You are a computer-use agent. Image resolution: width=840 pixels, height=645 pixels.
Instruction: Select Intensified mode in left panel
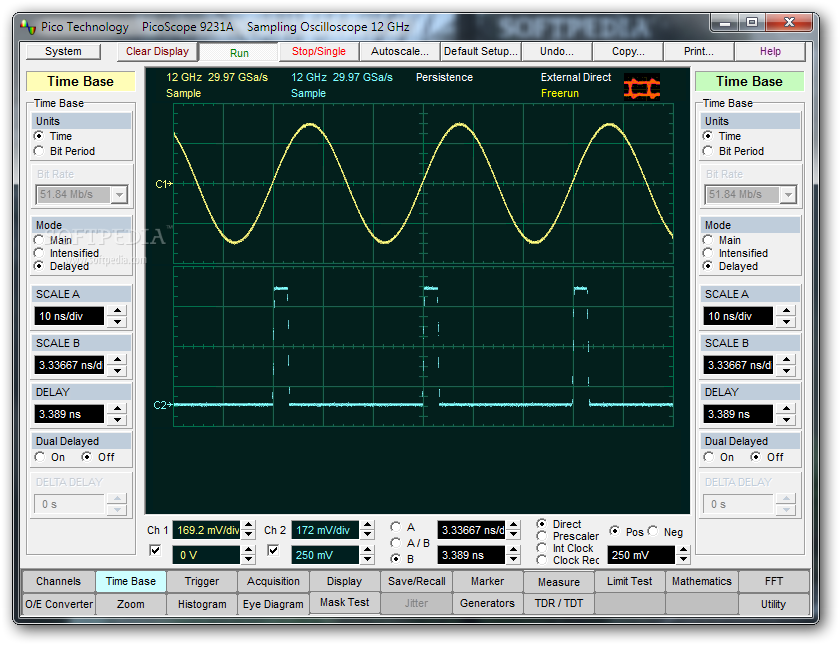point(39,253)
